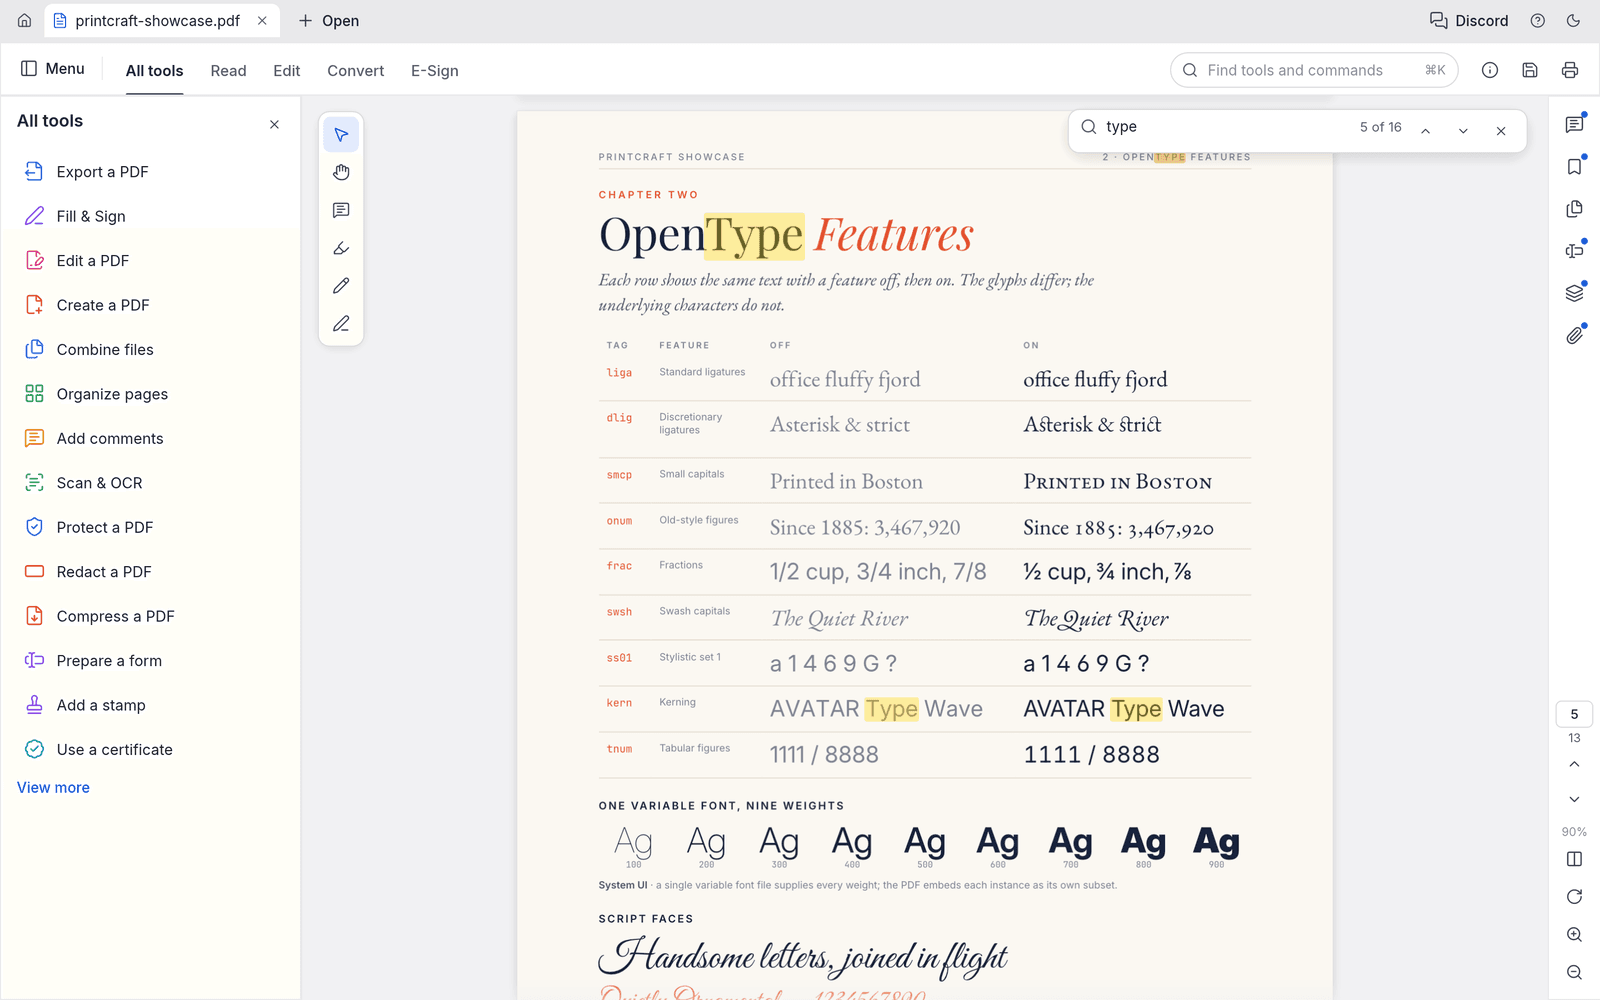Toggle the two-page view layout
This screenshot has height=1000, width=1600.
point(1575,859)
